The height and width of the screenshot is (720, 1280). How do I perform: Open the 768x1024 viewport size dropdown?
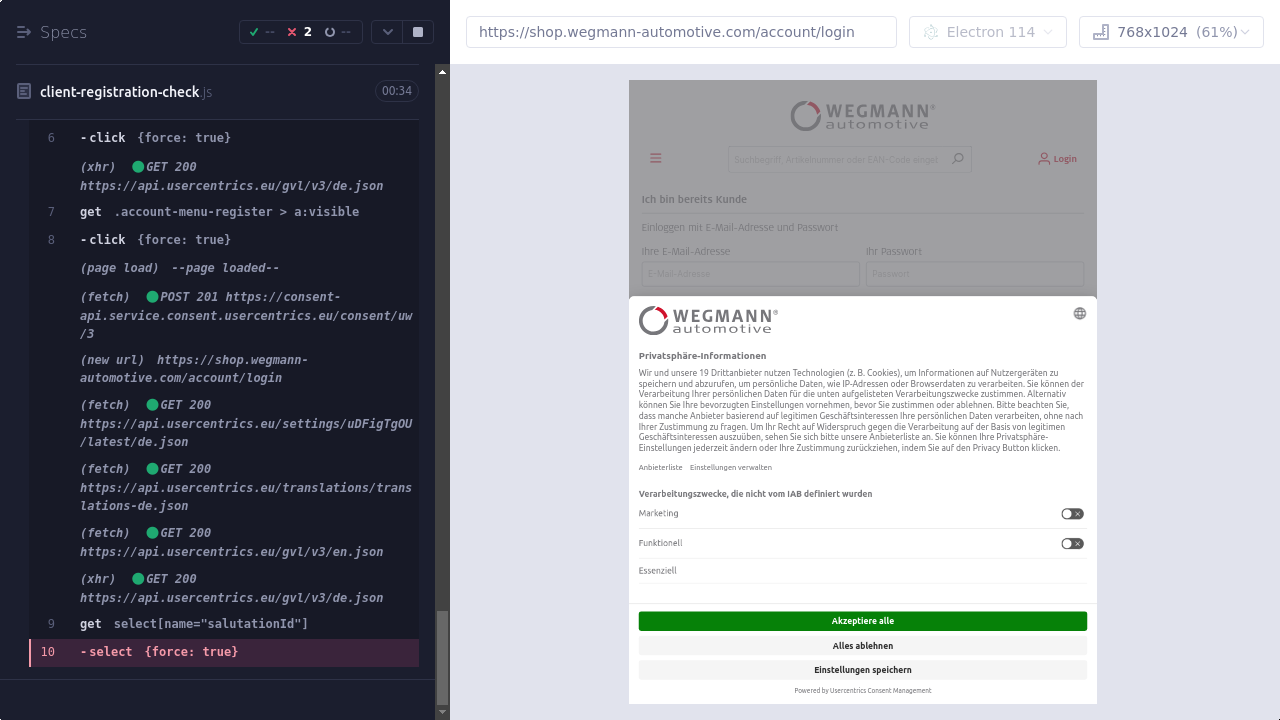click(1171, 32)
